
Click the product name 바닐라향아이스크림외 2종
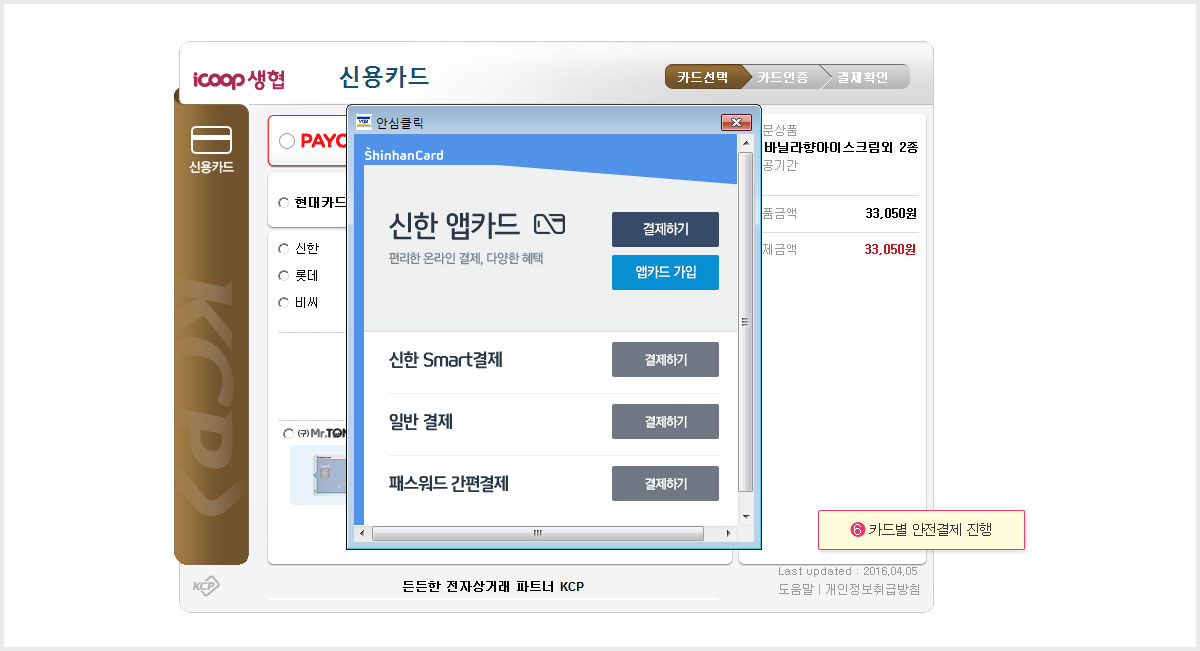840,148
